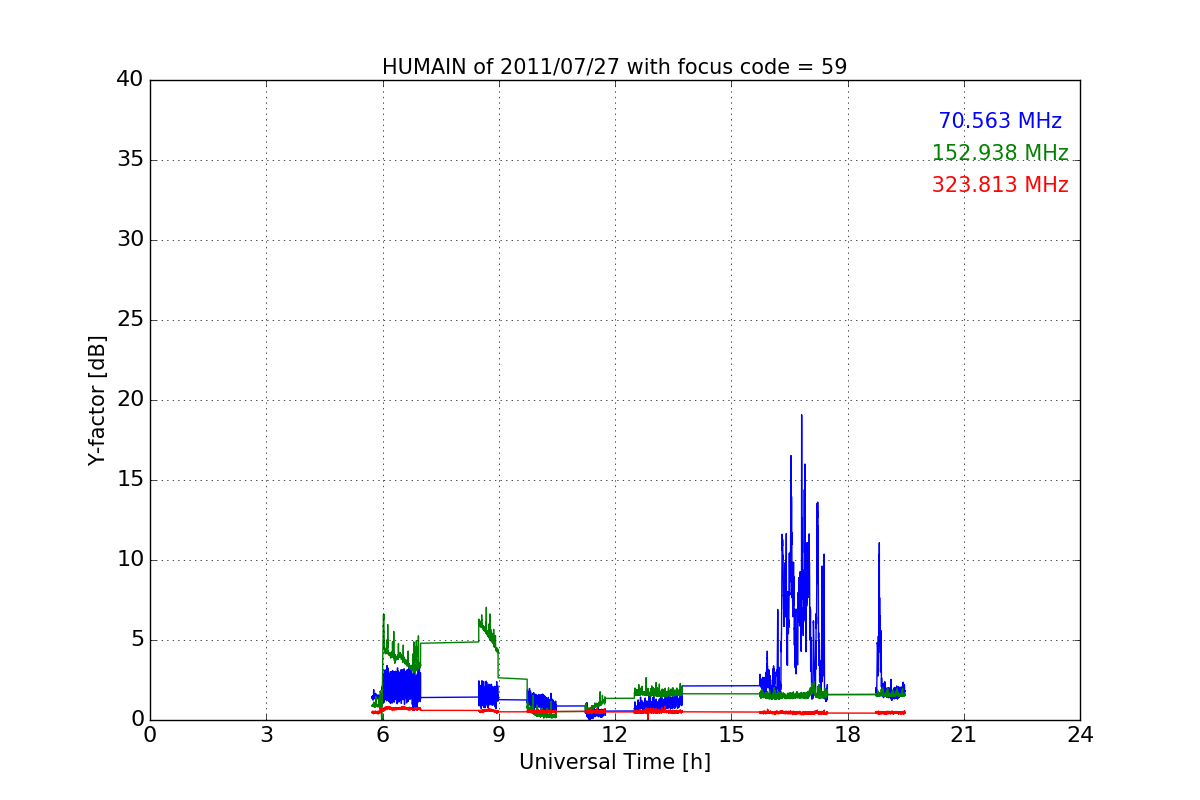Click the y-axis tick label 30

click(130, 240)
